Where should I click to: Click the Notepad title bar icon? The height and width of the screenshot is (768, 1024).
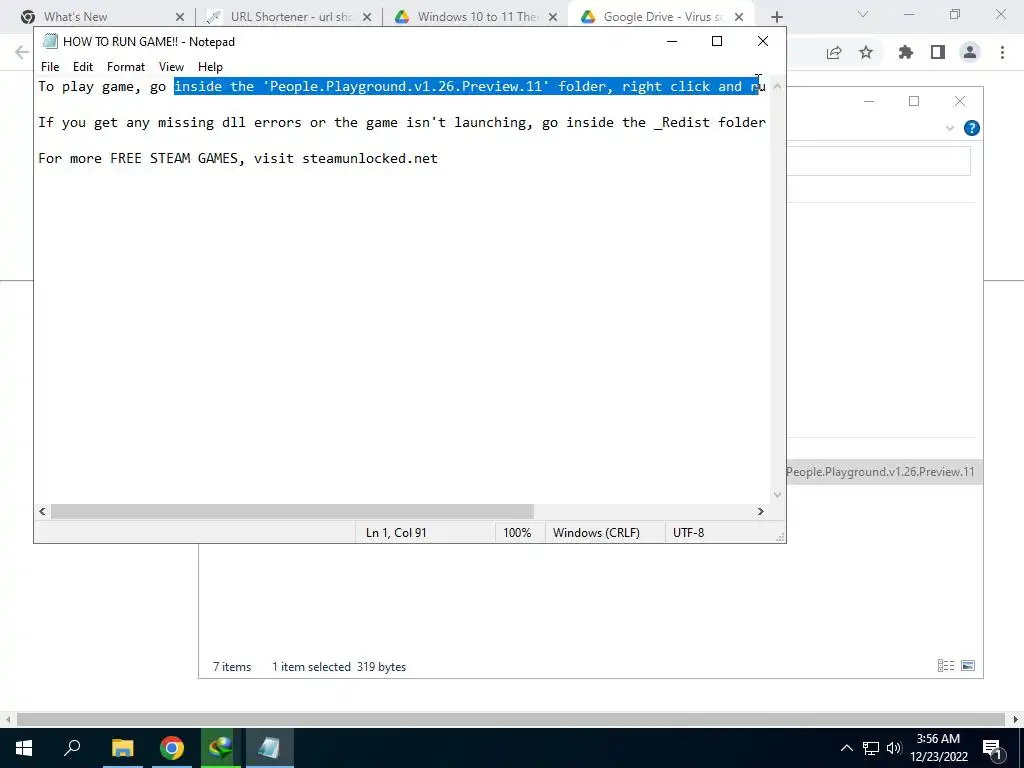tap(50, 41)
